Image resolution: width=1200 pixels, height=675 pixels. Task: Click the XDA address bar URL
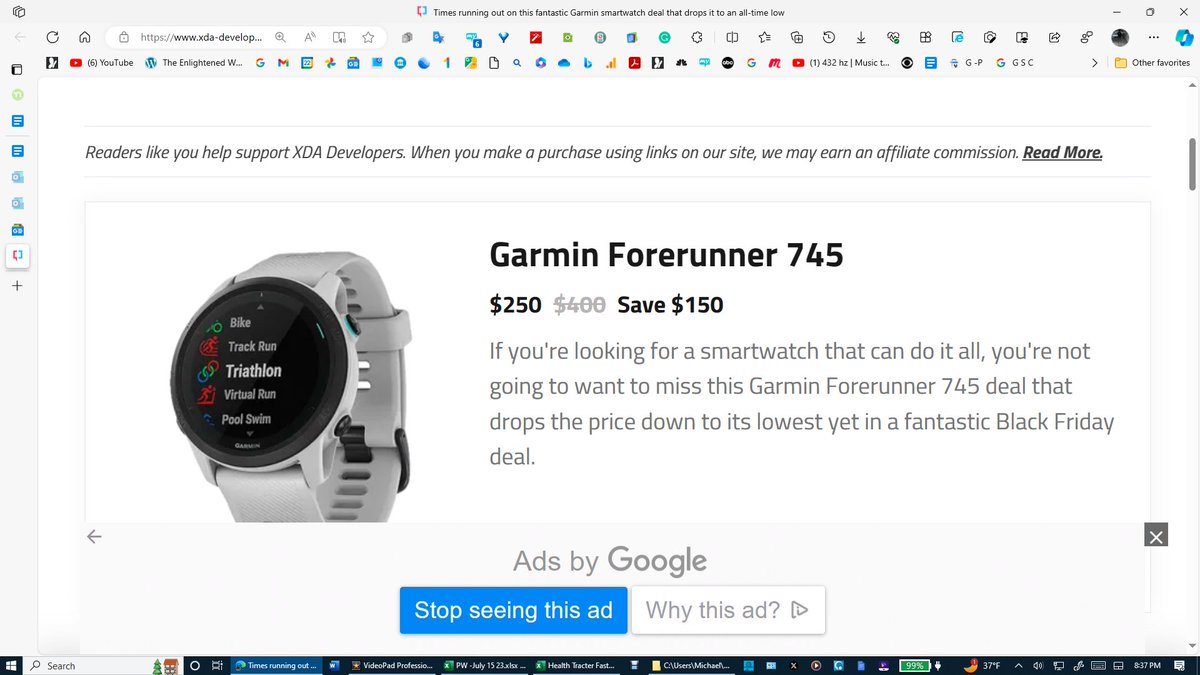pos(201,37)
